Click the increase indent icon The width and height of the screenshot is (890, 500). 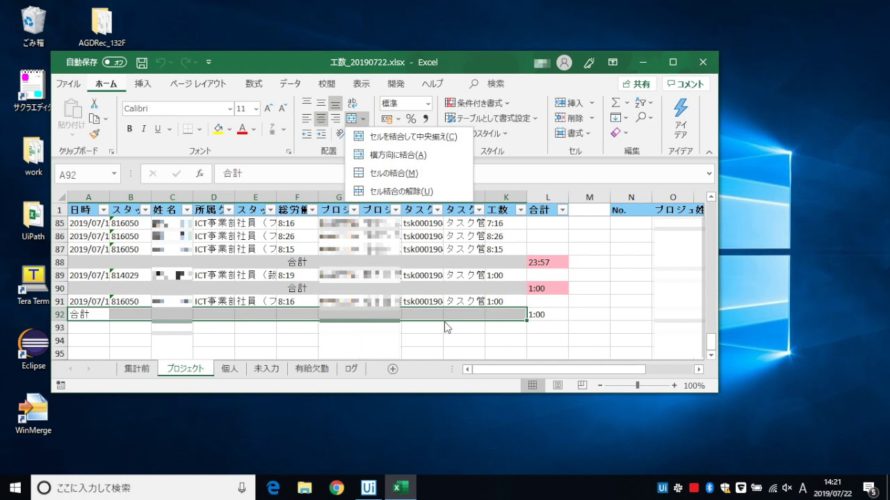321,134
